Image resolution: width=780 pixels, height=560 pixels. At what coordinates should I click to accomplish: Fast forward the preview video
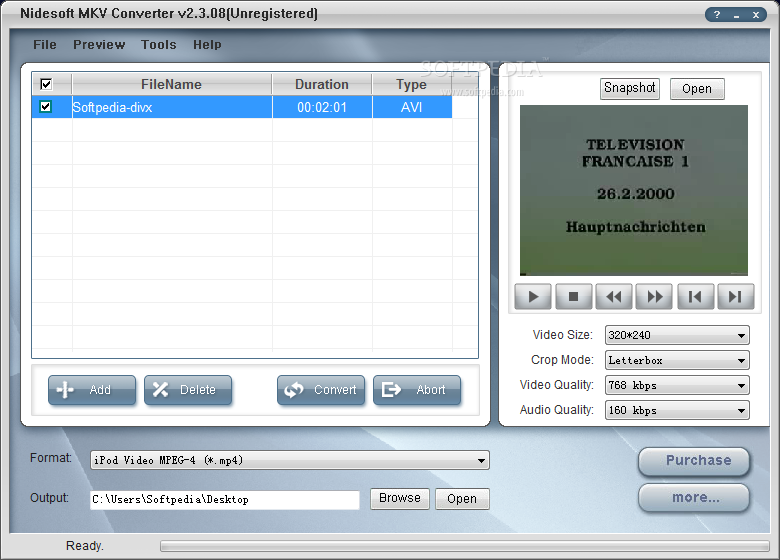pos(655,297)
